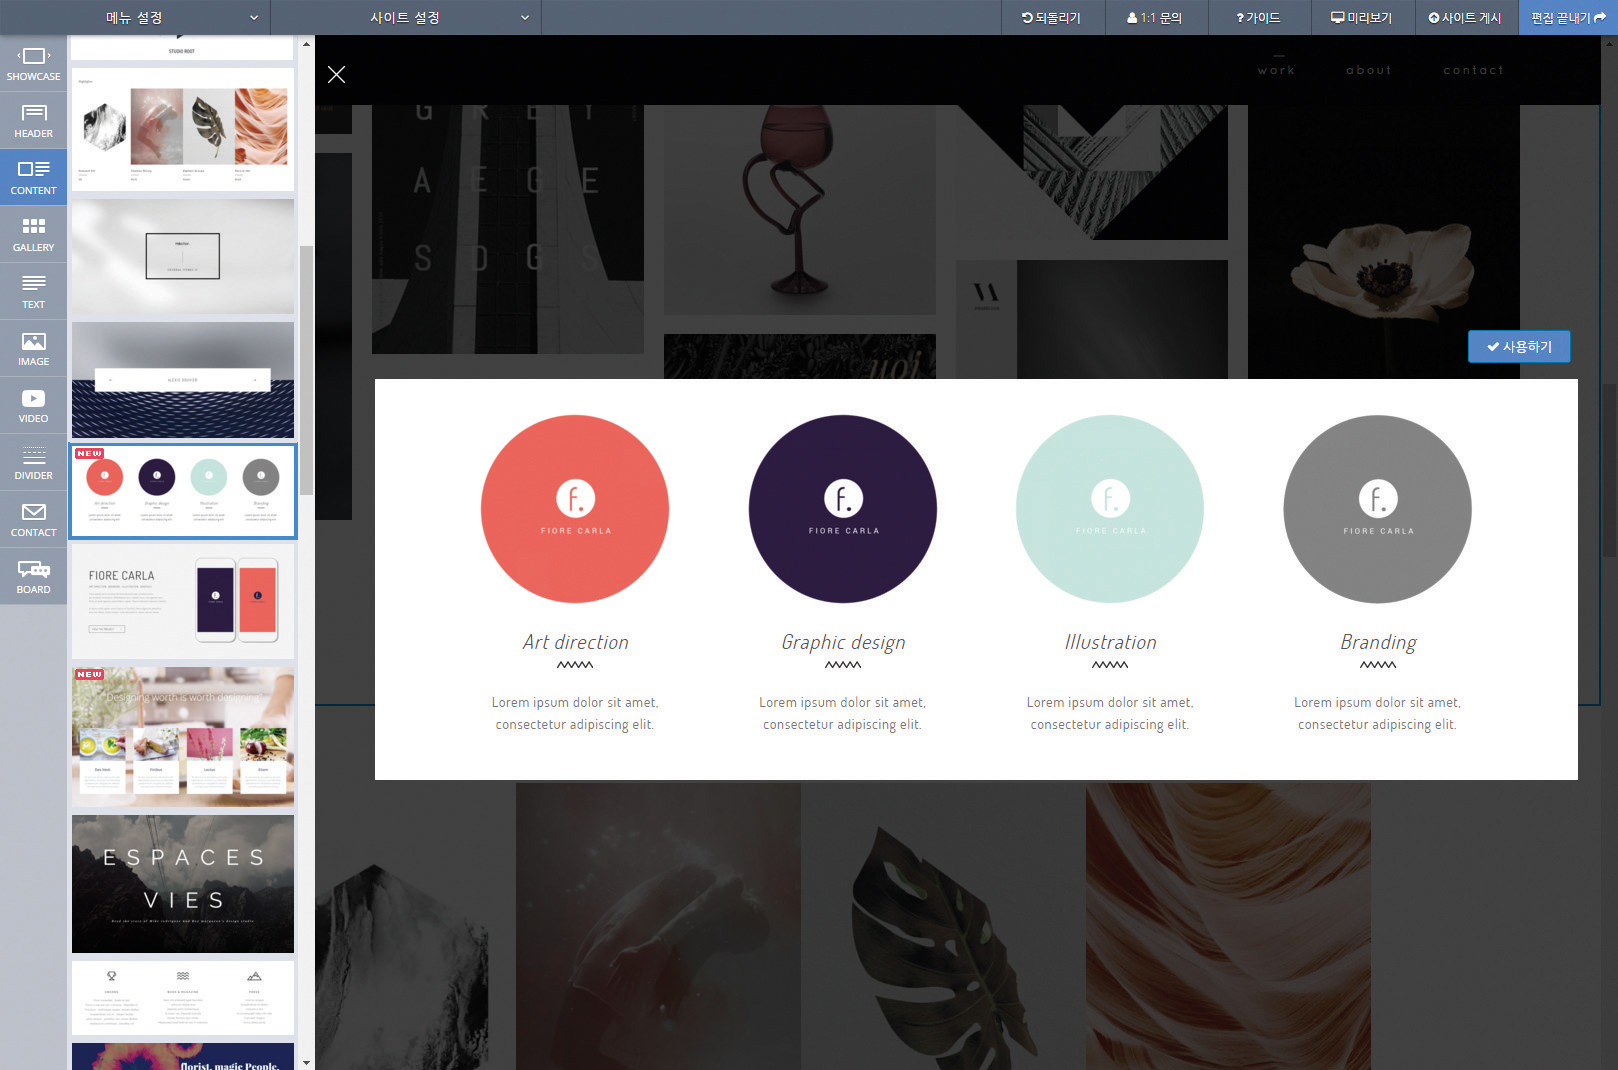The width and height of the screenshot is (1618, 1070).
Task: Open the BOARD block category
Action: tap(33, 577)
